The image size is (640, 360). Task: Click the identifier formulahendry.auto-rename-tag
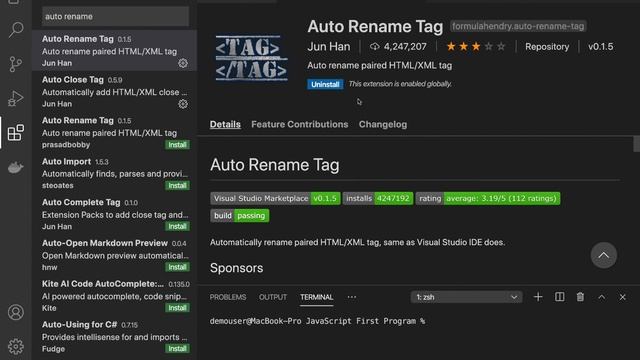tap(518, 26)
